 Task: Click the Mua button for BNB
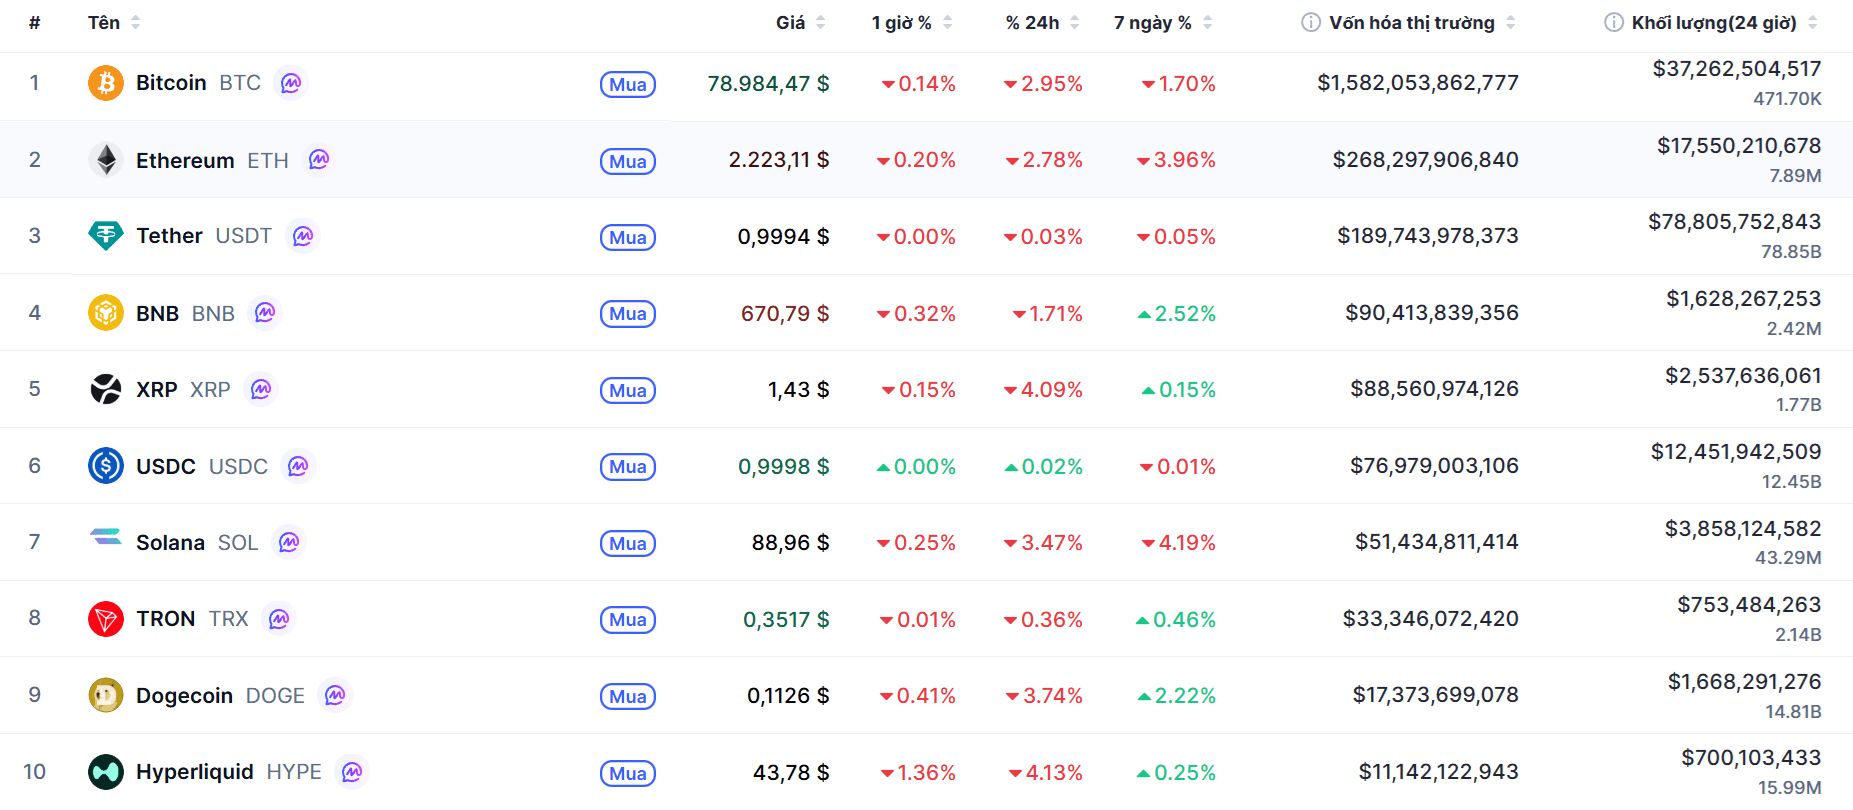pyautogui.click(x=628, y=314)
